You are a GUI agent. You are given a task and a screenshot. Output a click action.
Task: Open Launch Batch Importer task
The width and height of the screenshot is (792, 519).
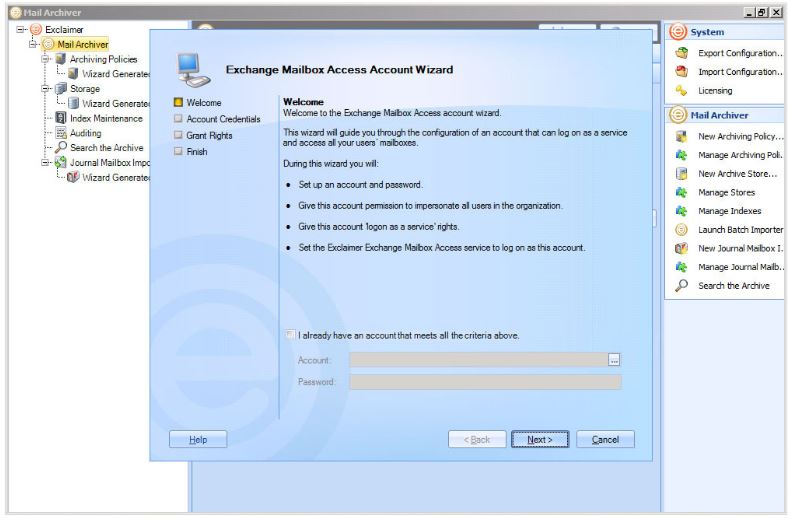[740, 230]
